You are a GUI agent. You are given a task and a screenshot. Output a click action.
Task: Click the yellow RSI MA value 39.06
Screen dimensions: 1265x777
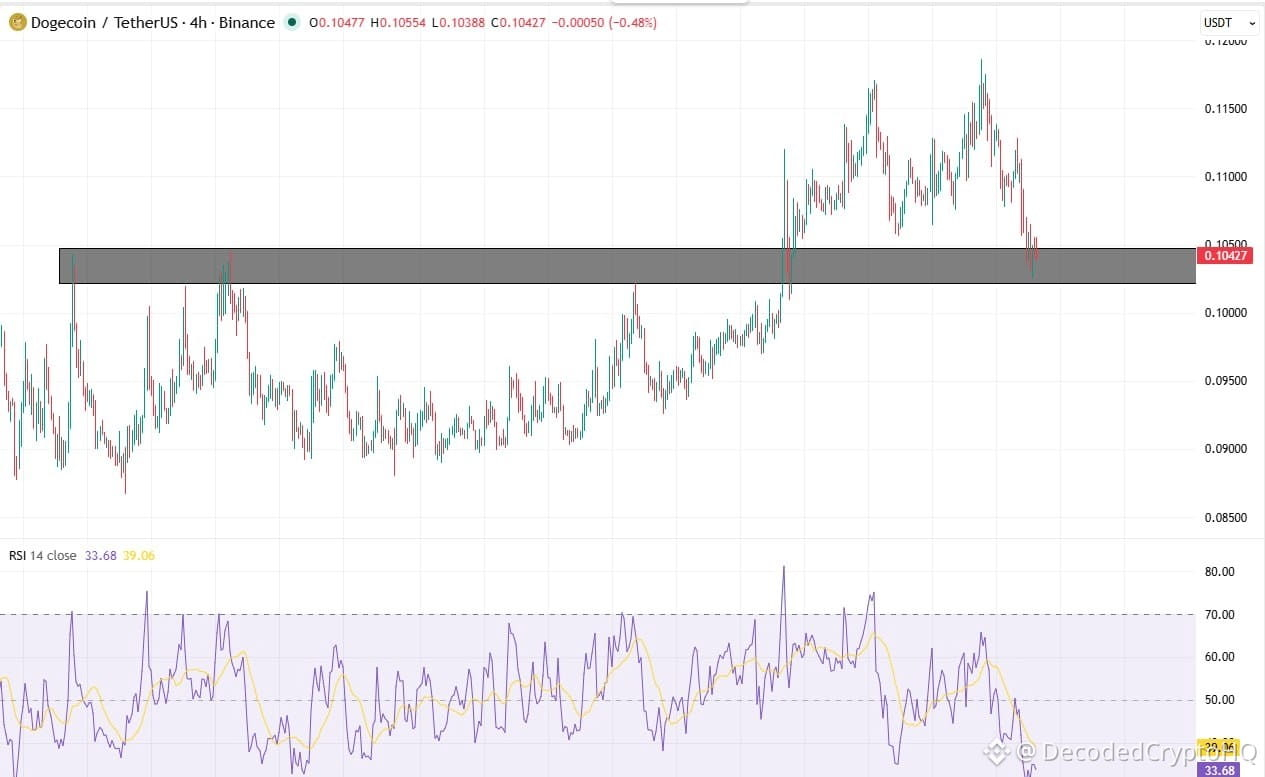tap(138, 556)
